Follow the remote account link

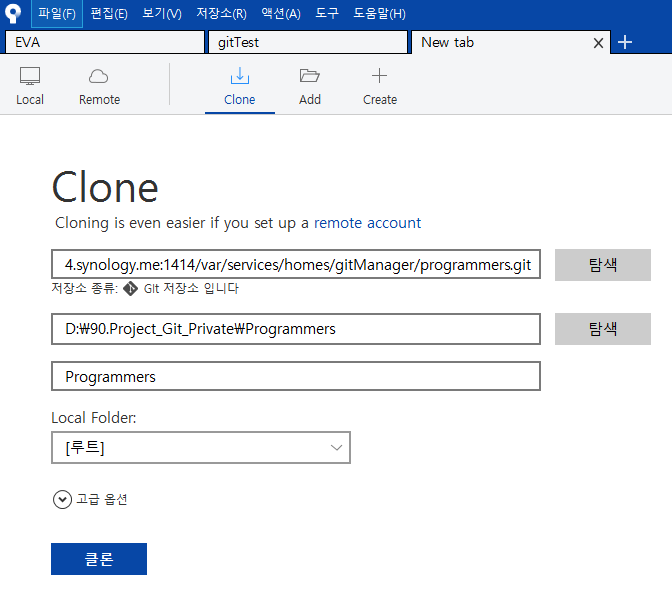tap(367, 223)
